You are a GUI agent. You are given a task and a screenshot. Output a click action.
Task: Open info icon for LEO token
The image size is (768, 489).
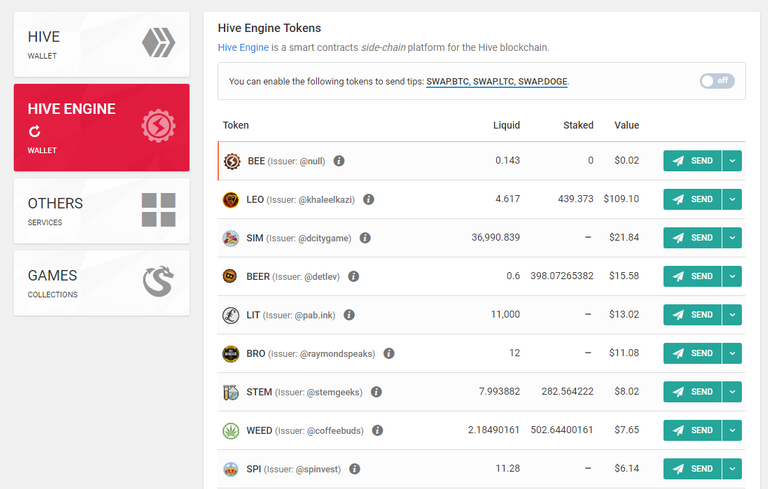[368, 199]
